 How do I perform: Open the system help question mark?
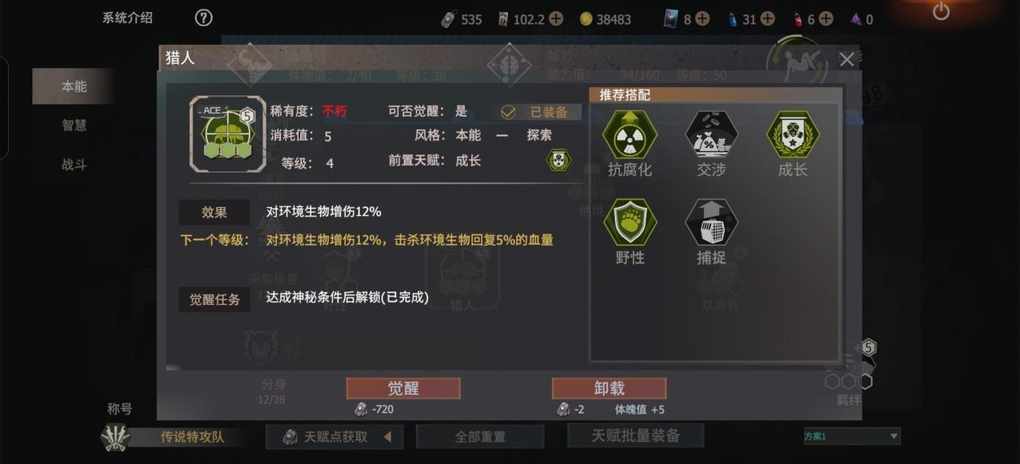click(x=204, y=18)
